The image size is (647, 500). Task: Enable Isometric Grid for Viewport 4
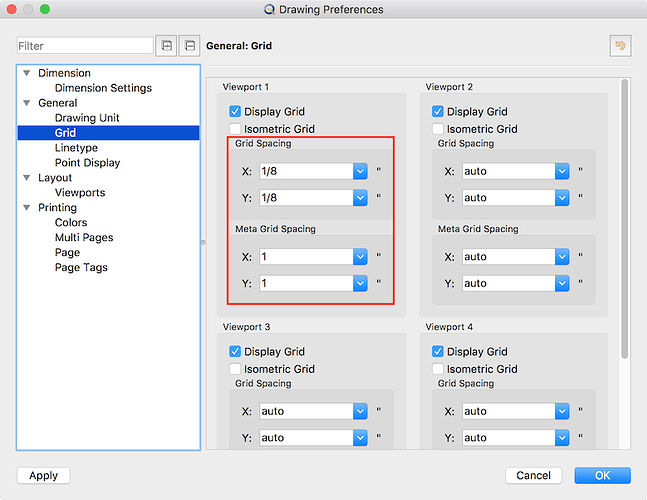(x=438, y=369)
